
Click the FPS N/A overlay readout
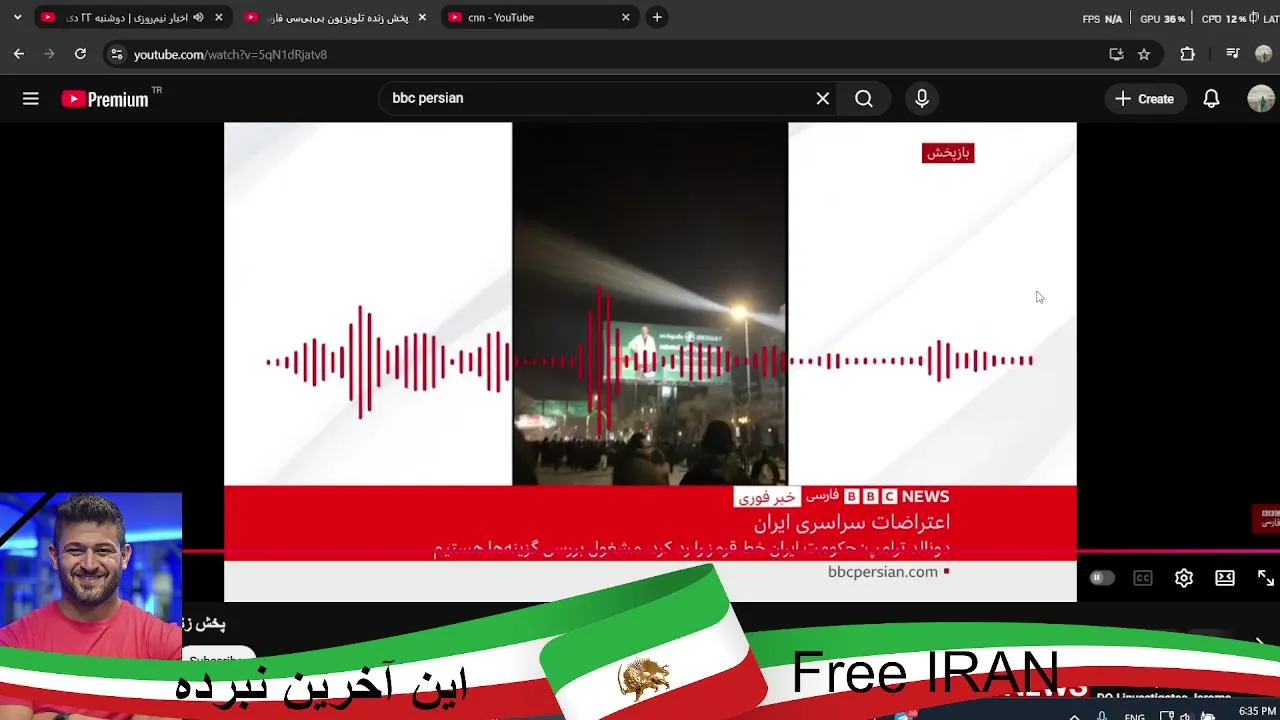1102,19
